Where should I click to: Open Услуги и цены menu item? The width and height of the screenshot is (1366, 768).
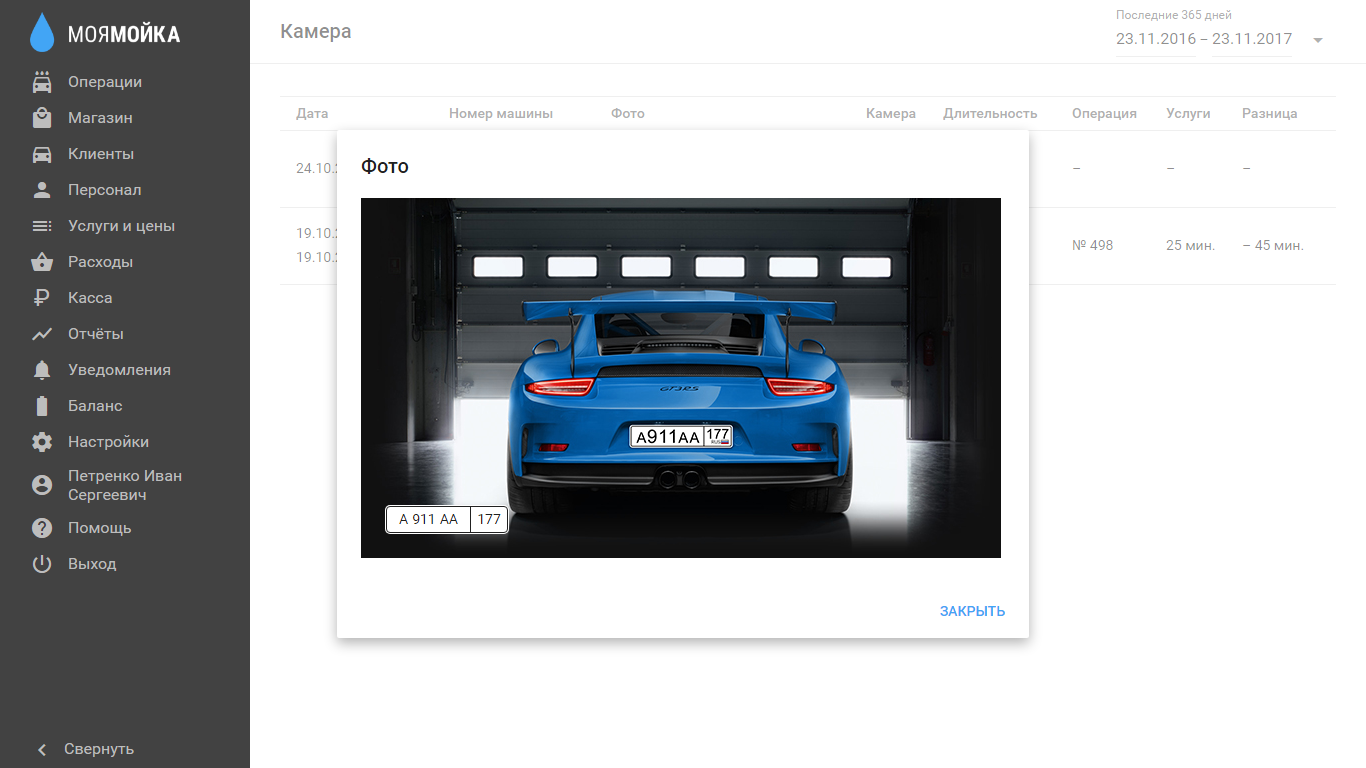121,226
